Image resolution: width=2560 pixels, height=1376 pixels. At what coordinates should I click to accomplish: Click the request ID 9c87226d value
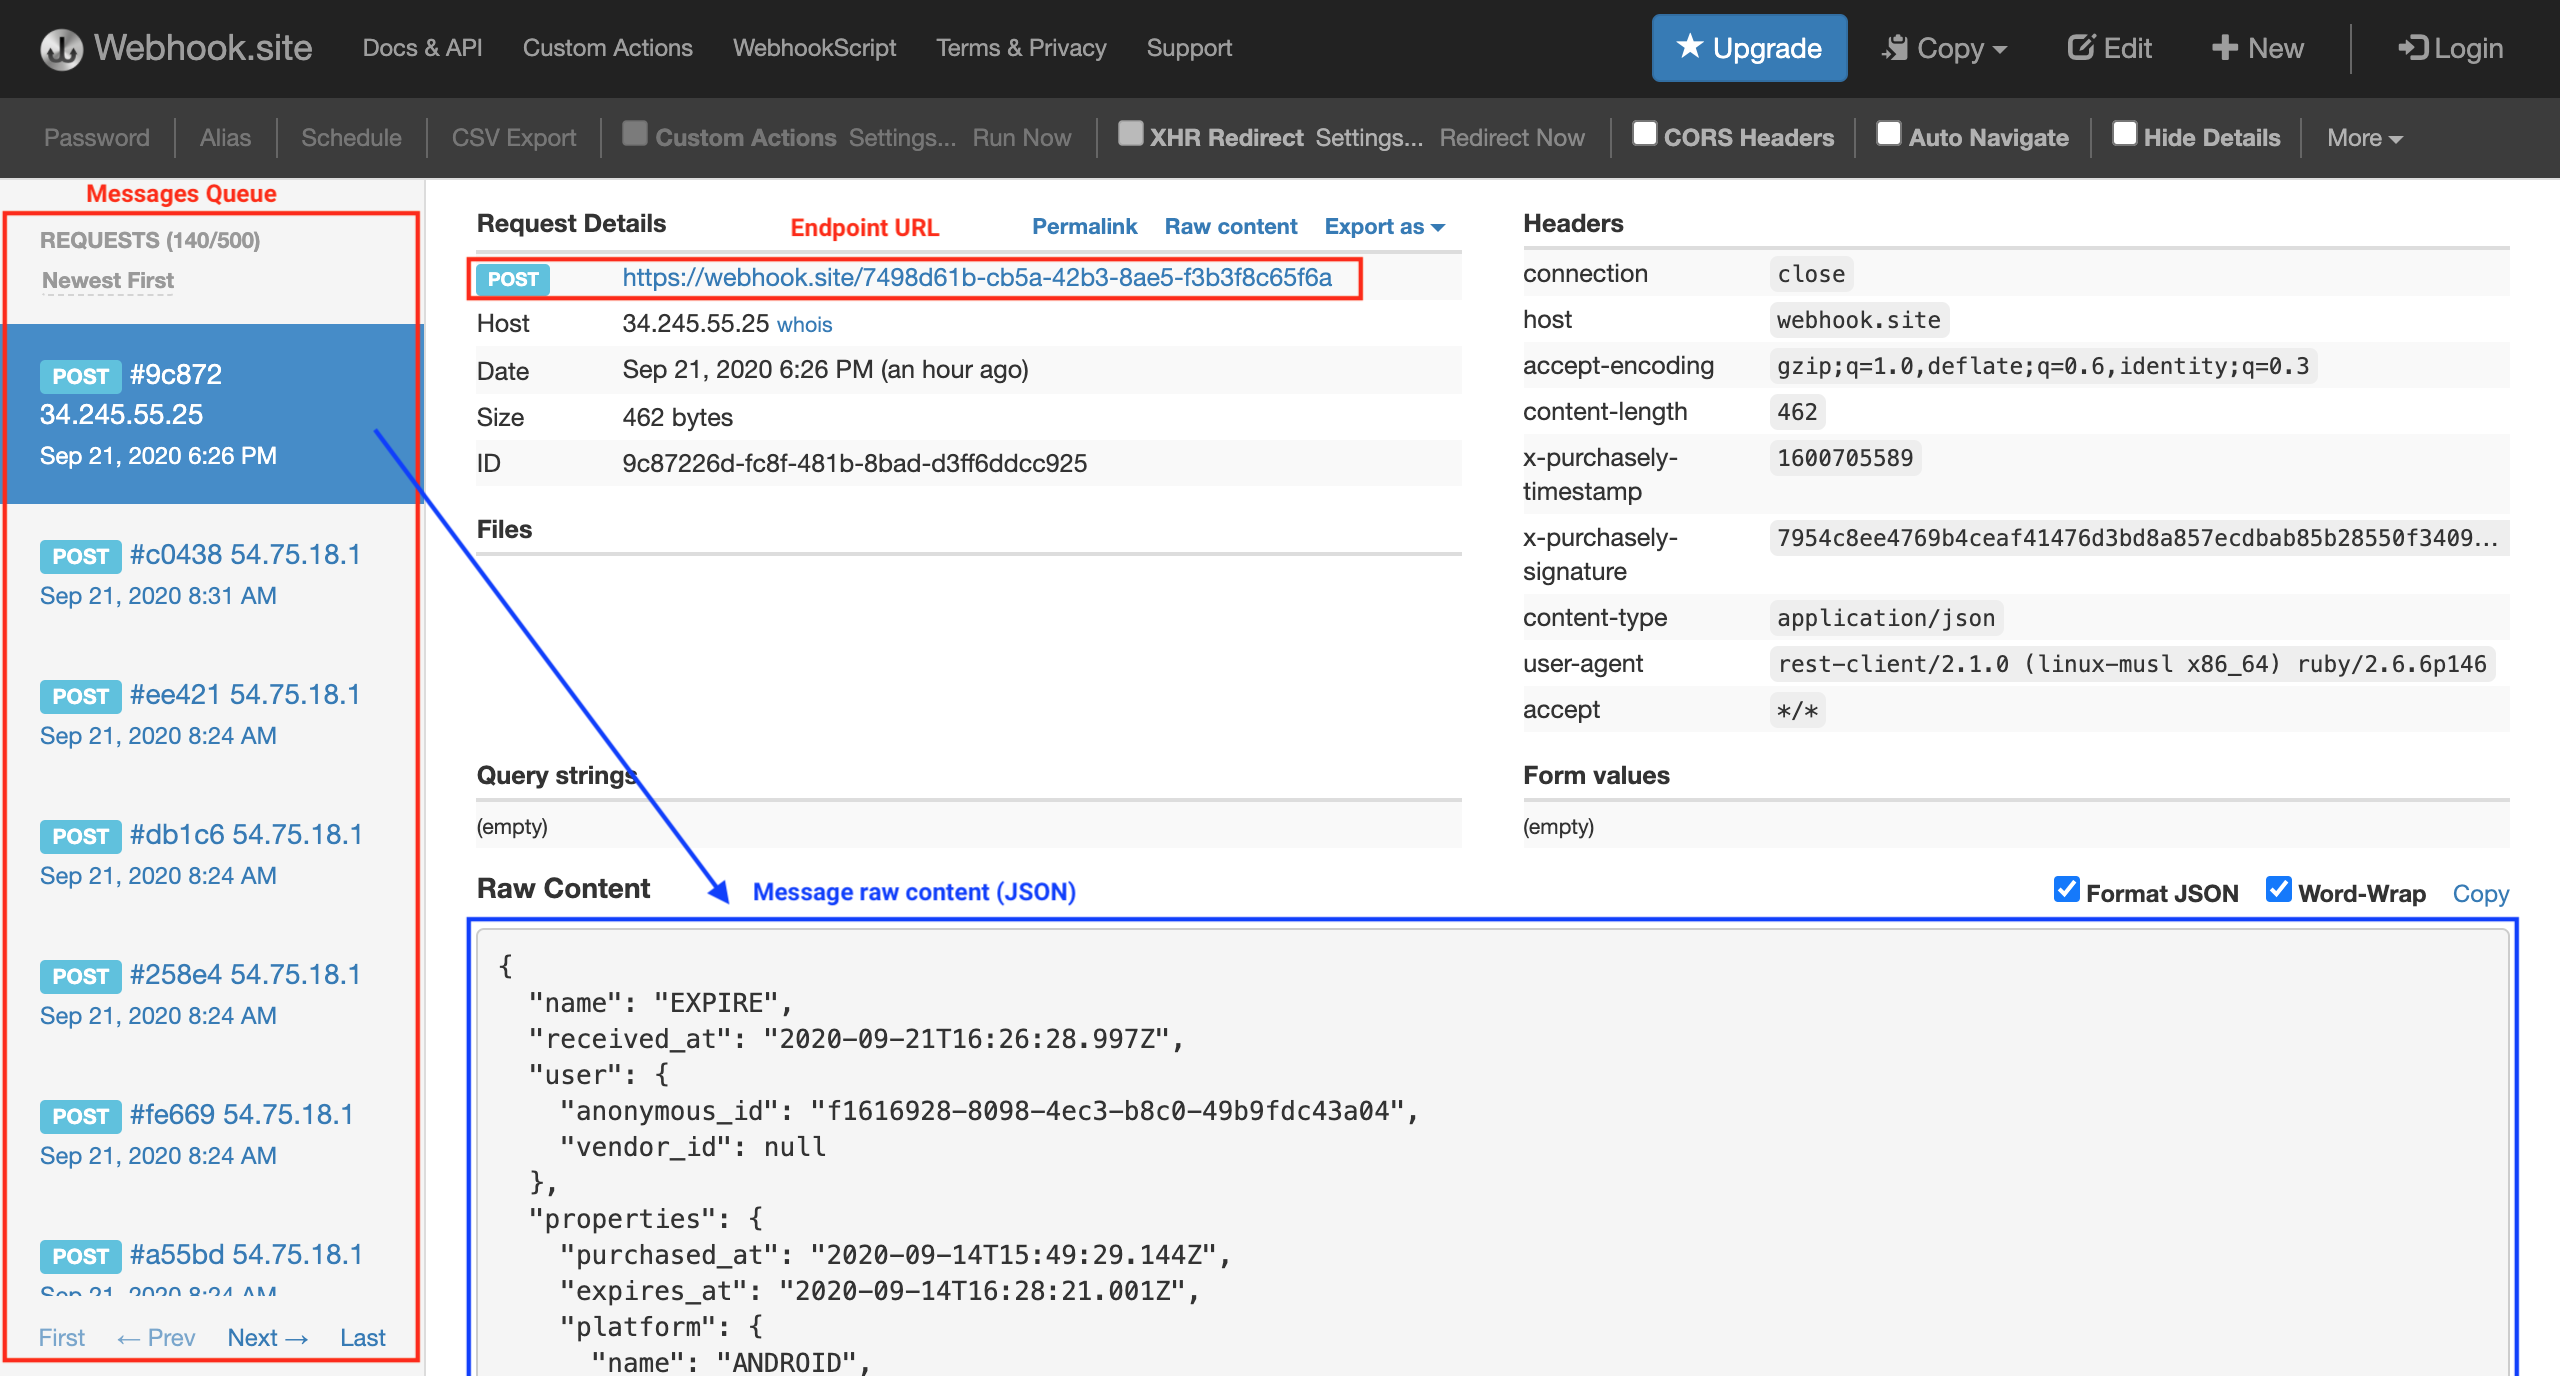(x=854, y=464)
